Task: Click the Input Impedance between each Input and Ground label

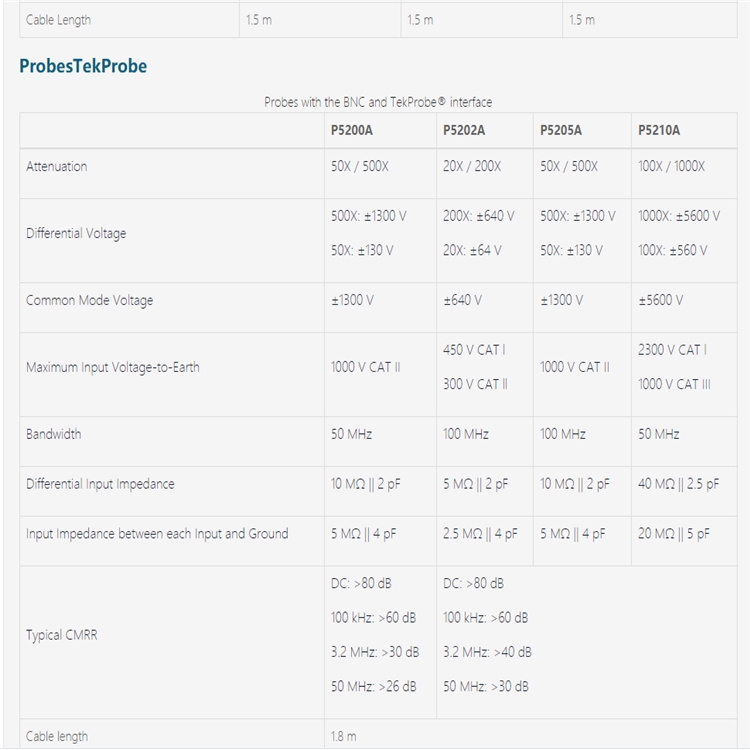Action: pyautogui.click(x=157, y=534)
